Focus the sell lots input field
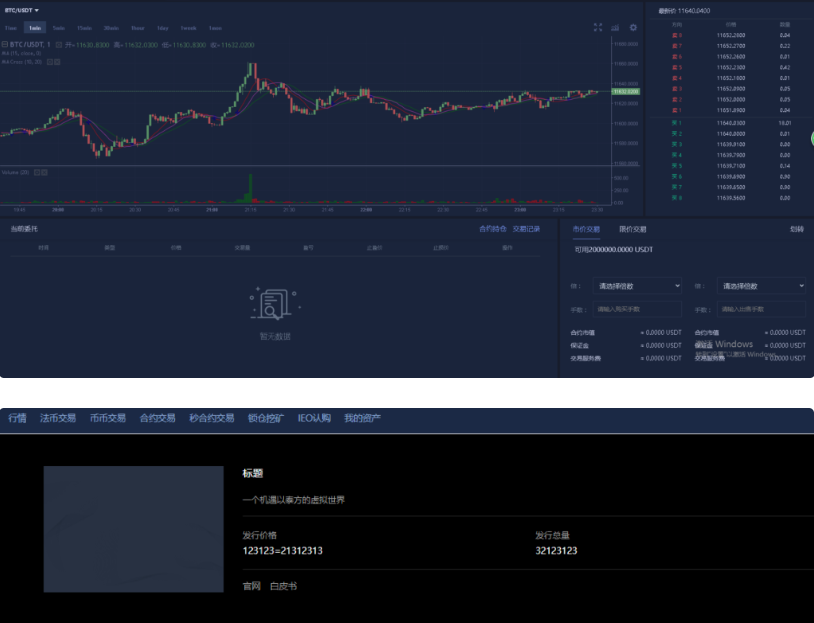 [761, 309]
